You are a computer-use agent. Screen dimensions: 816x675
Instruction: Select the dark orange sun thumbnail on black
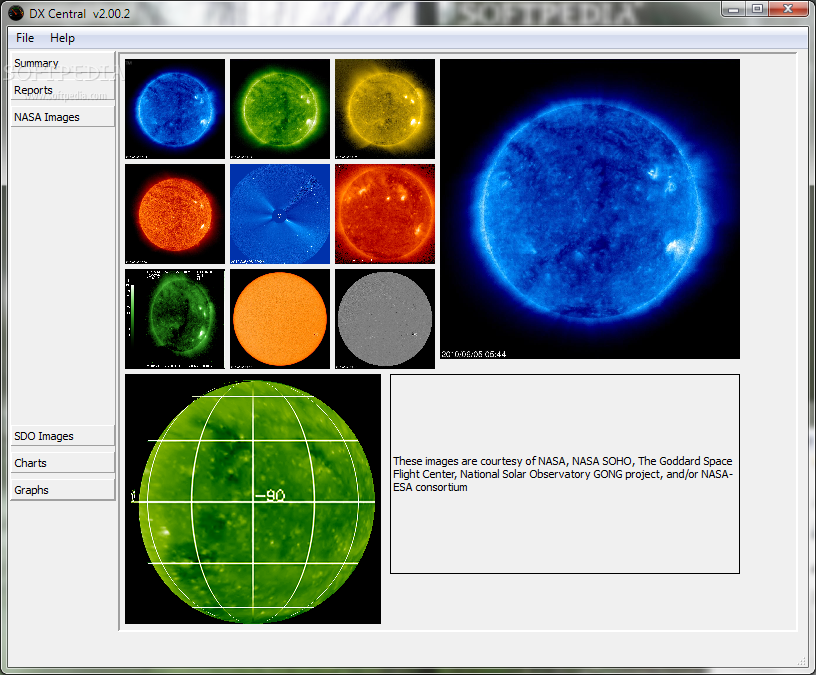175,214
